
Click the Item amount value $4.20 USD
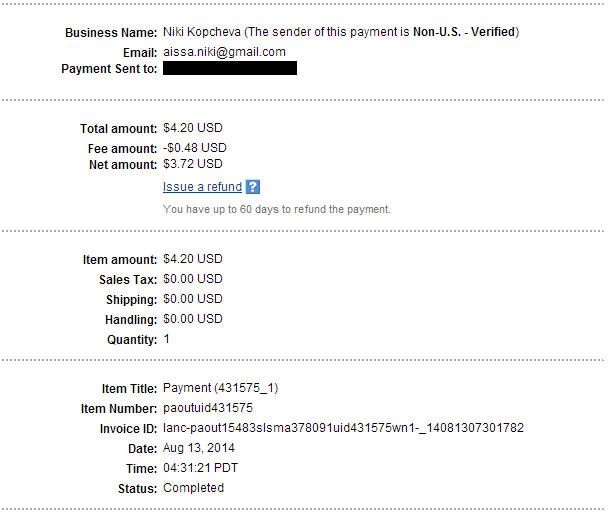click(193, 260)
